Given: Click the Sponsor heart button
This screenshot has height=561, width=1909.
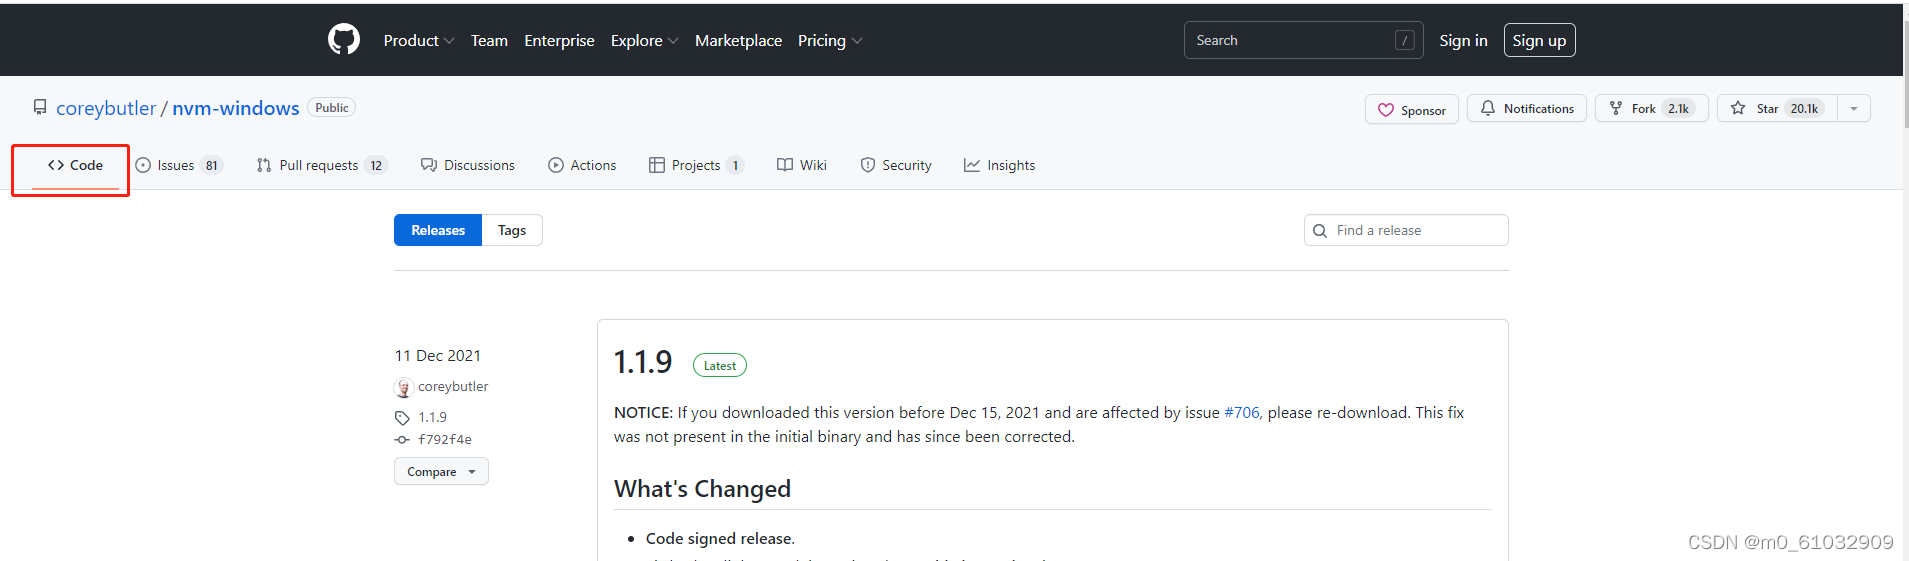Looking at the screenshot, I should (1411, 109).
